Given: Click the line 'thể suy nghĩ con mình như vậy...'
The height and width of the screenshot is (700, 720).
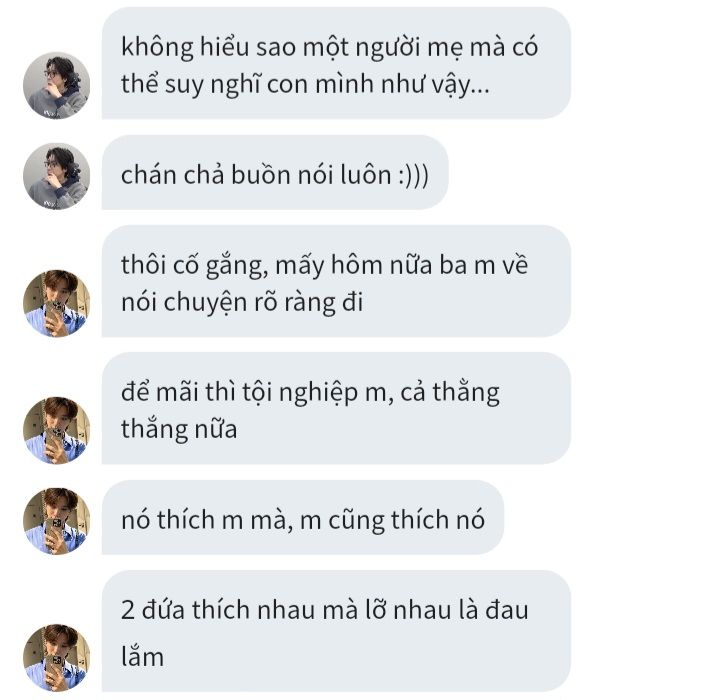Looking at the screenshot, I should (305, 85).
